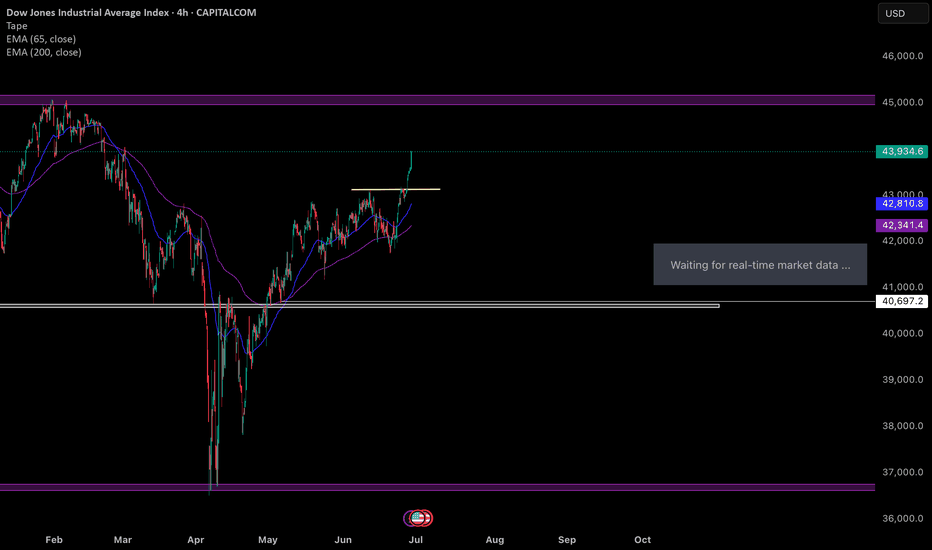This screenshot has width=932, height=550.
Task: Click the Sep label on time axis
Action: pyautogui.click(x=567, y=540)
